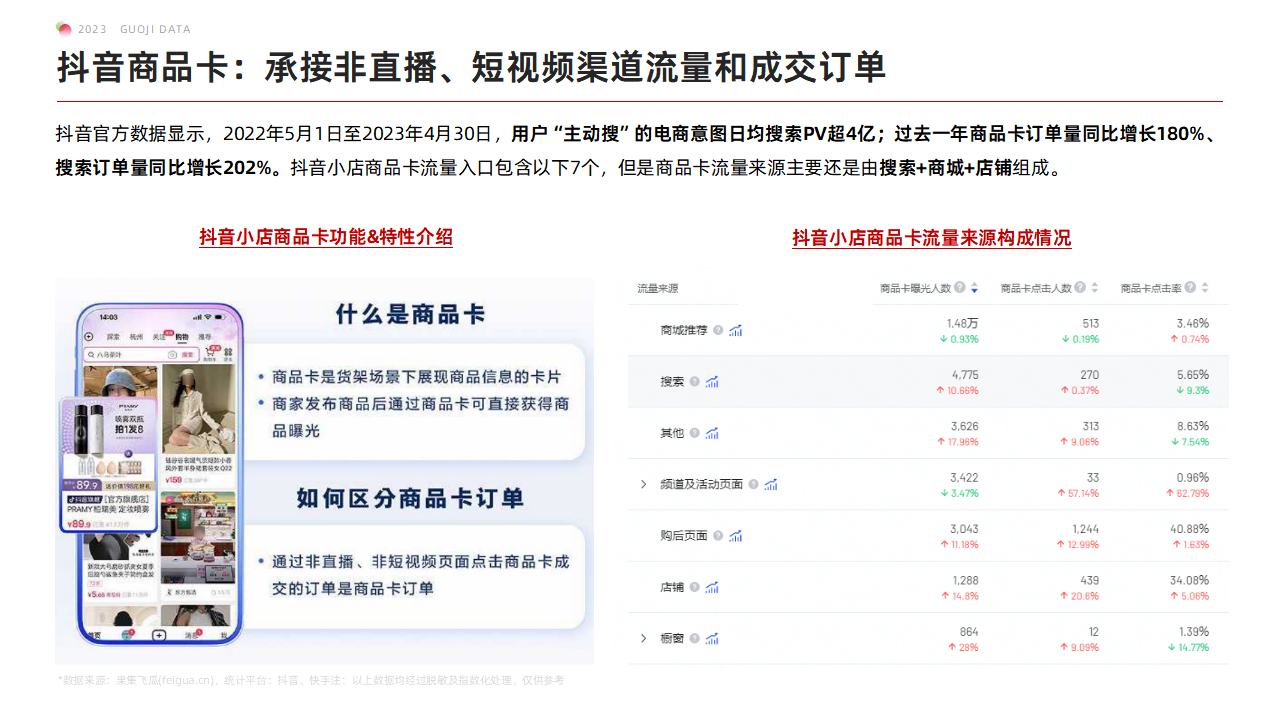Click 如何区分商品卡订单 heading
The width and height of the screenshot is (1280, 720).
[x=411, y=497]
